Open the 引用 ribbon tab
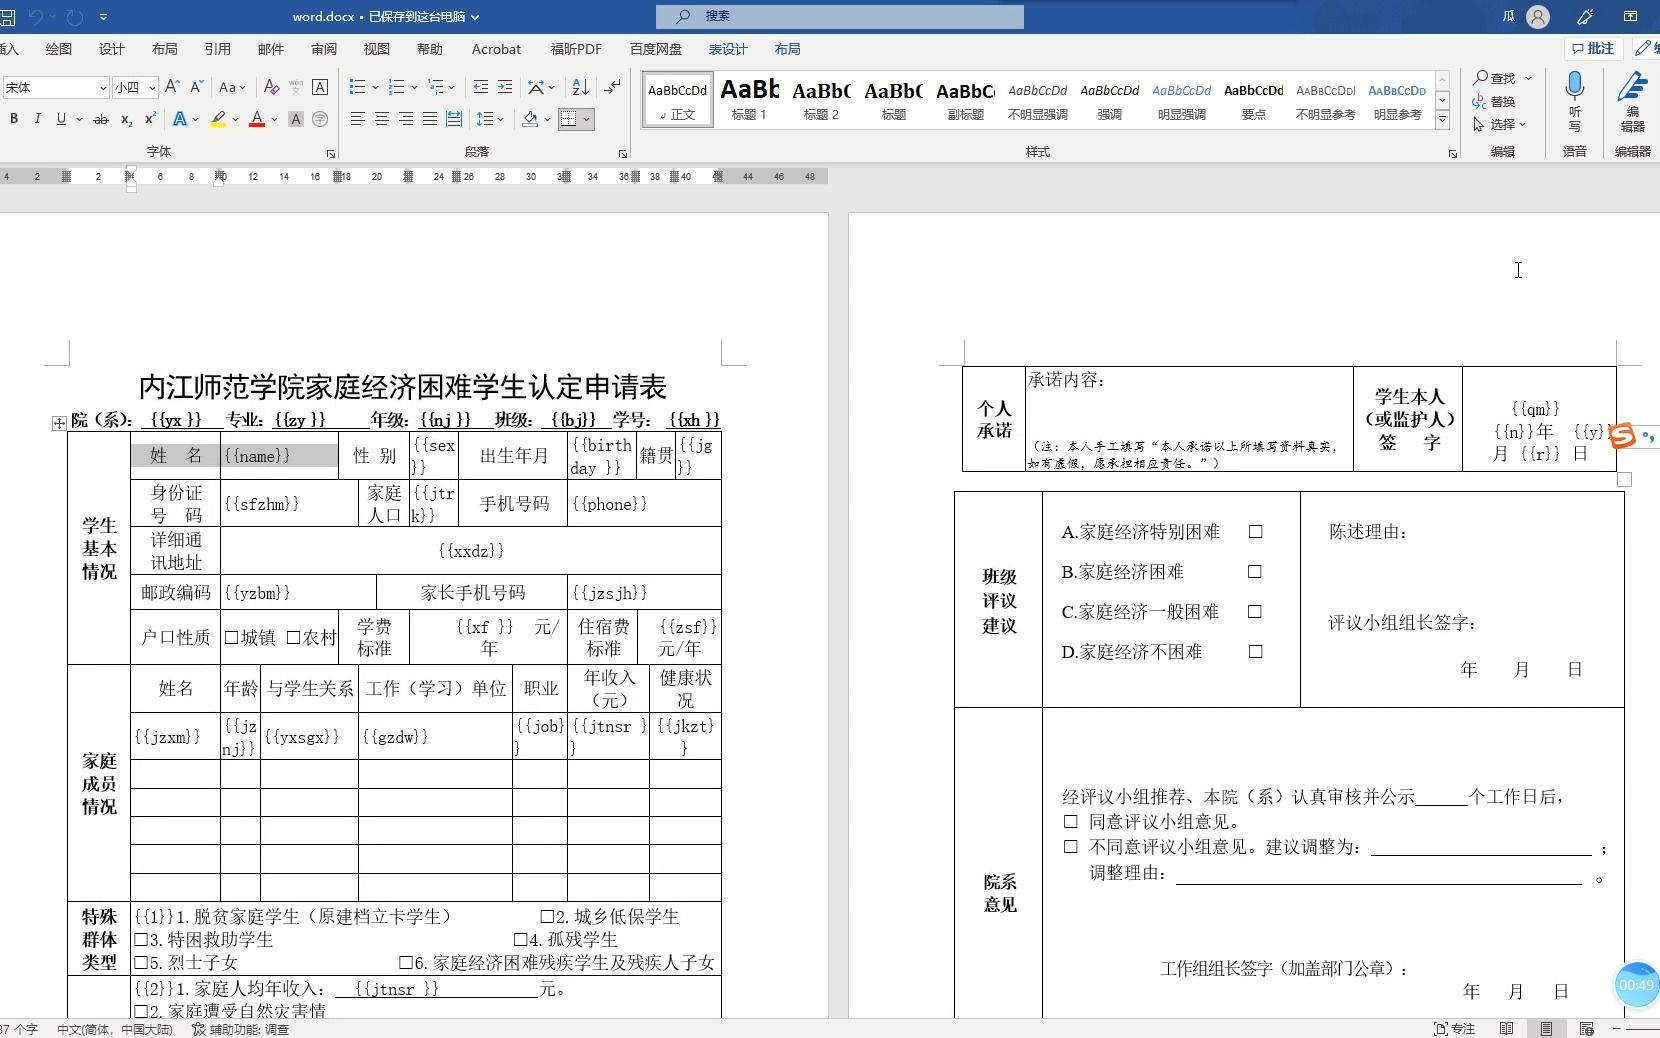This screenshot has height=1038, width=1660. point(218,49)
